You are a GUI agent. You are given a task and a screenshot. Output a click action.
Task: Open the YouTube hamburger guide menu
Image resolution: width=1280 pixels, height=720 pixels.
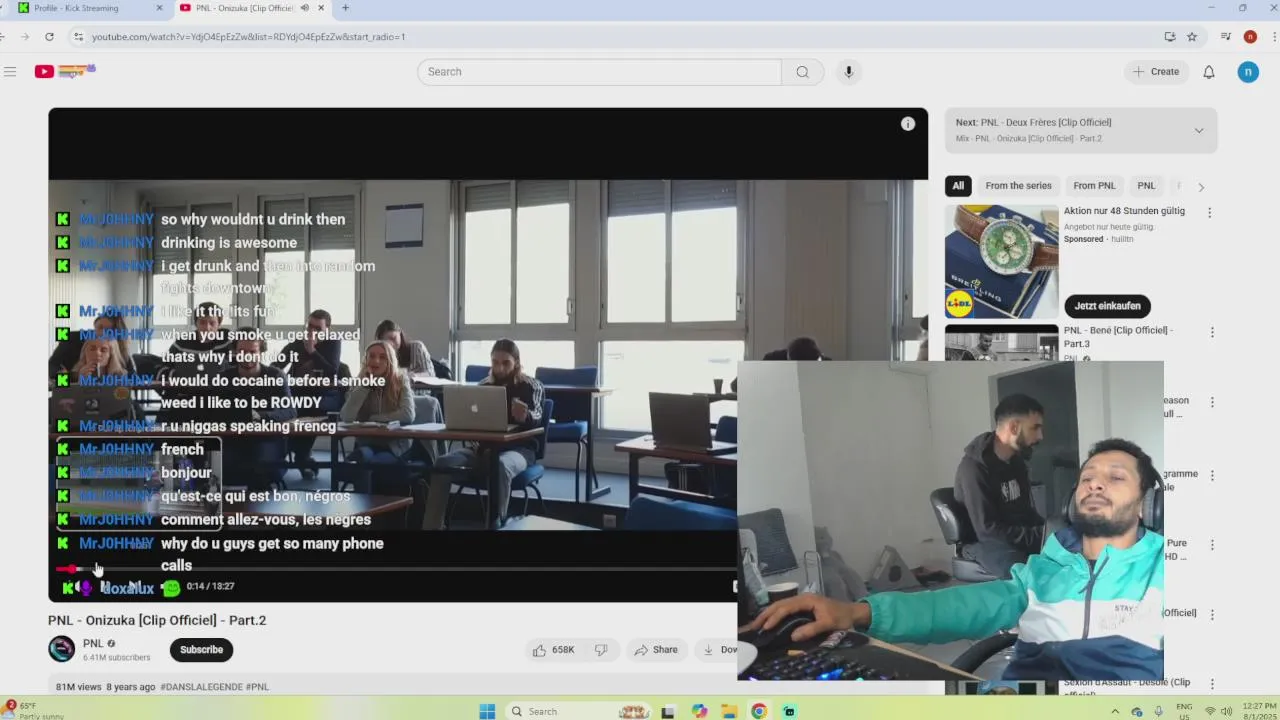(10, 71)
